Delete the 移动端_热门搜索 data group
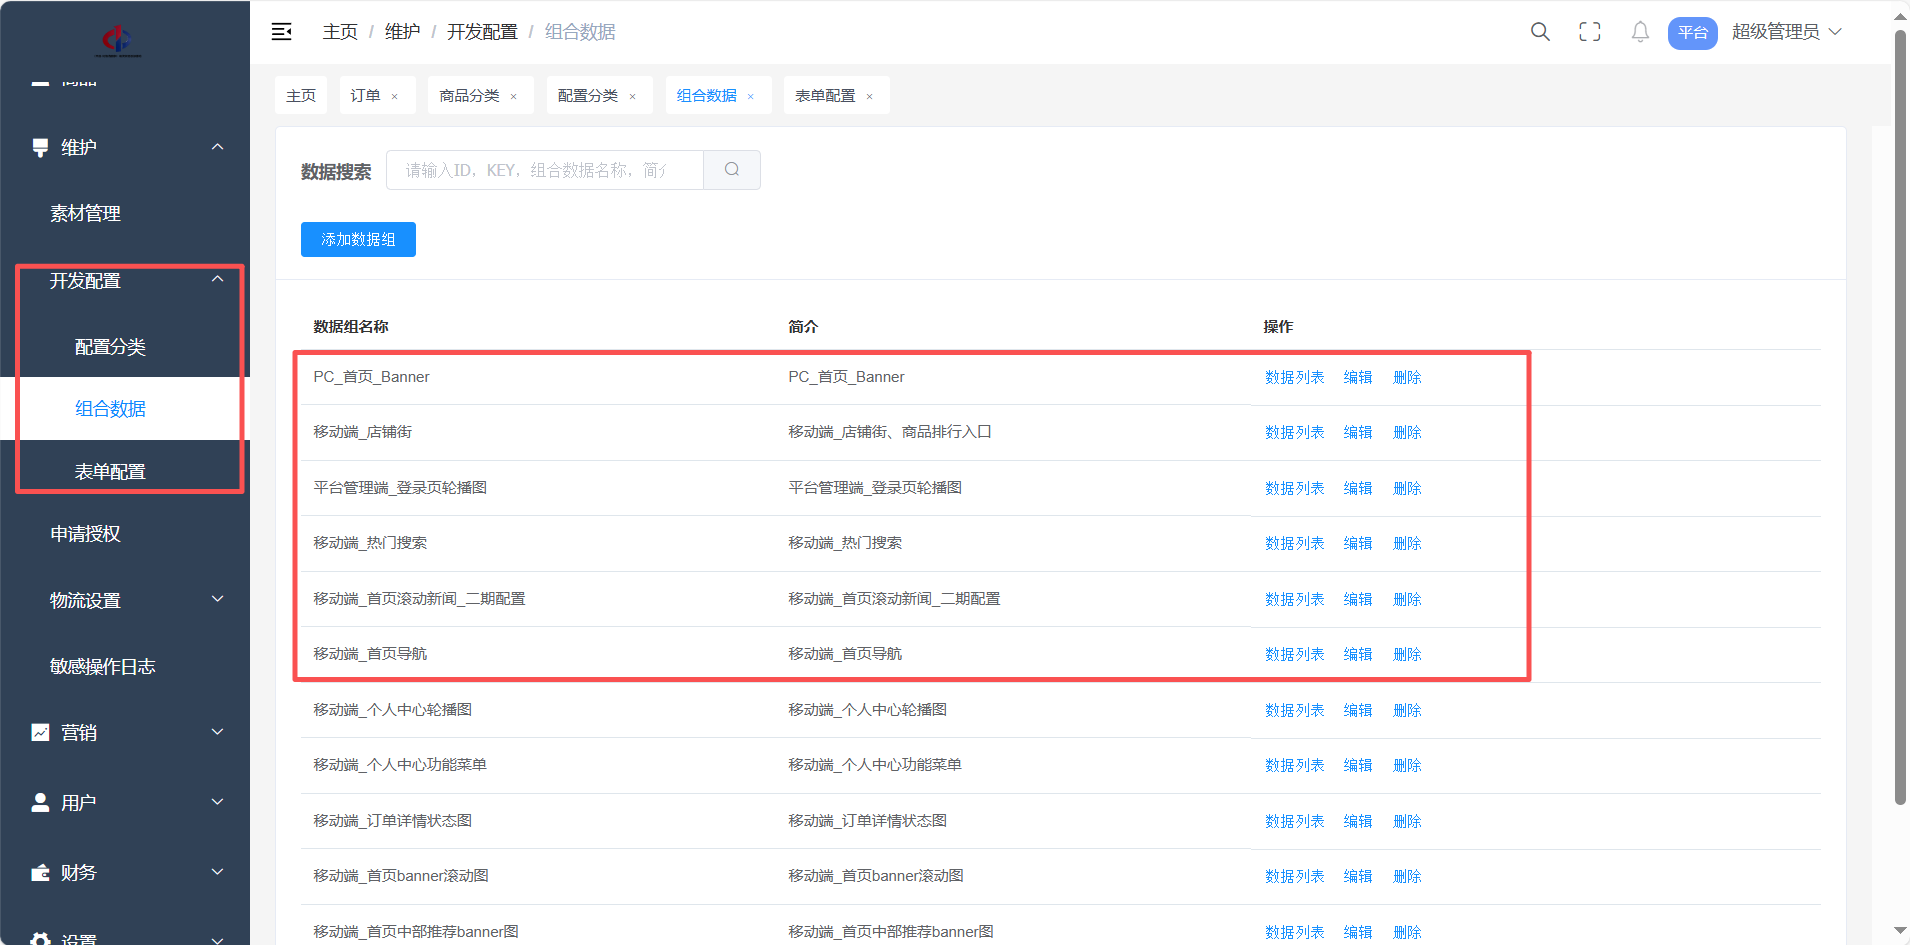Viewport: 1910px width, 945px height. [x=1407, y=543]
